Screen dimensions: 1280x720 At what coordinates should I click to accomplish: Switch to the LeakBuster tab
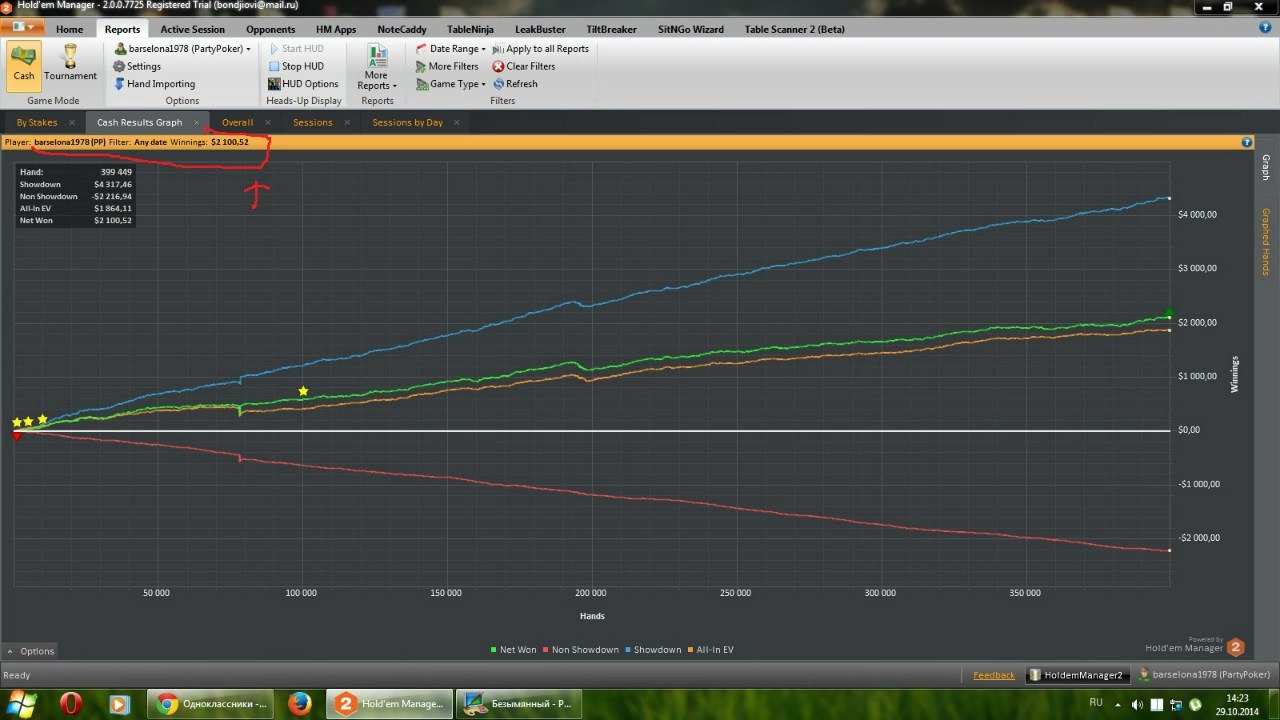[540, 29]
